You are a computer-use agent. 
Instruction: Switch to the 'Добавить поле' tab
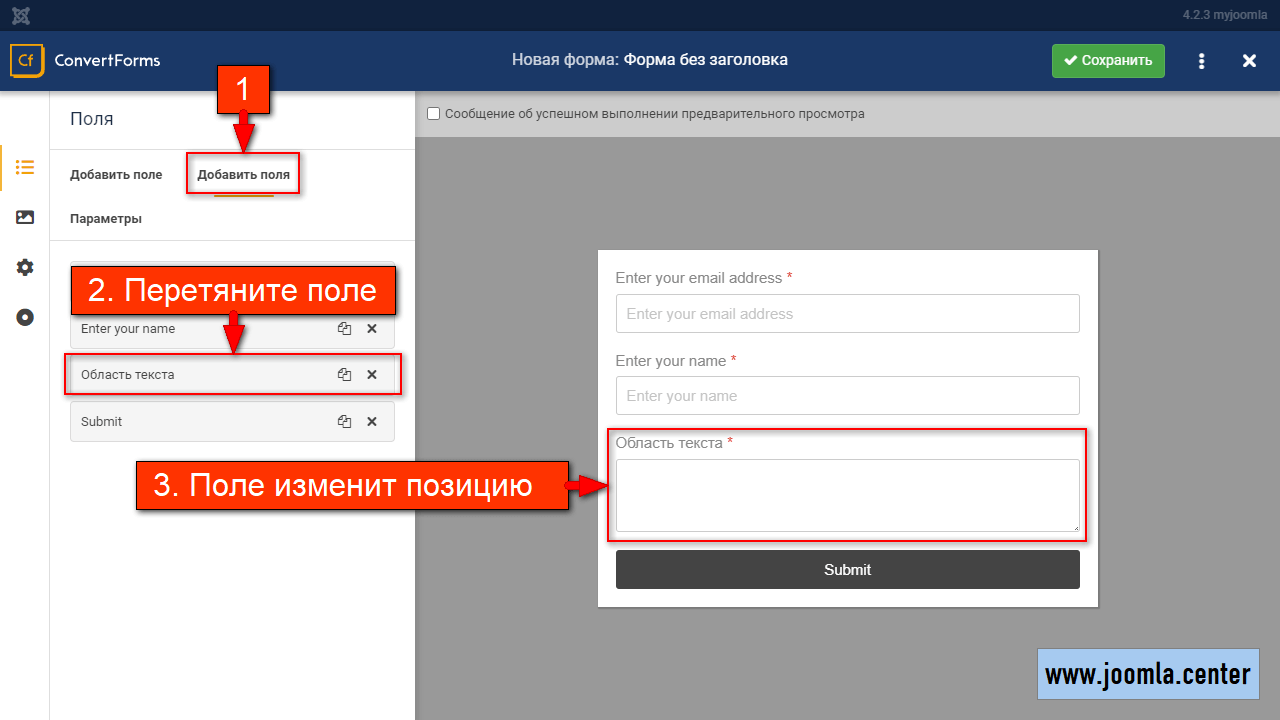tap(116, 175)
